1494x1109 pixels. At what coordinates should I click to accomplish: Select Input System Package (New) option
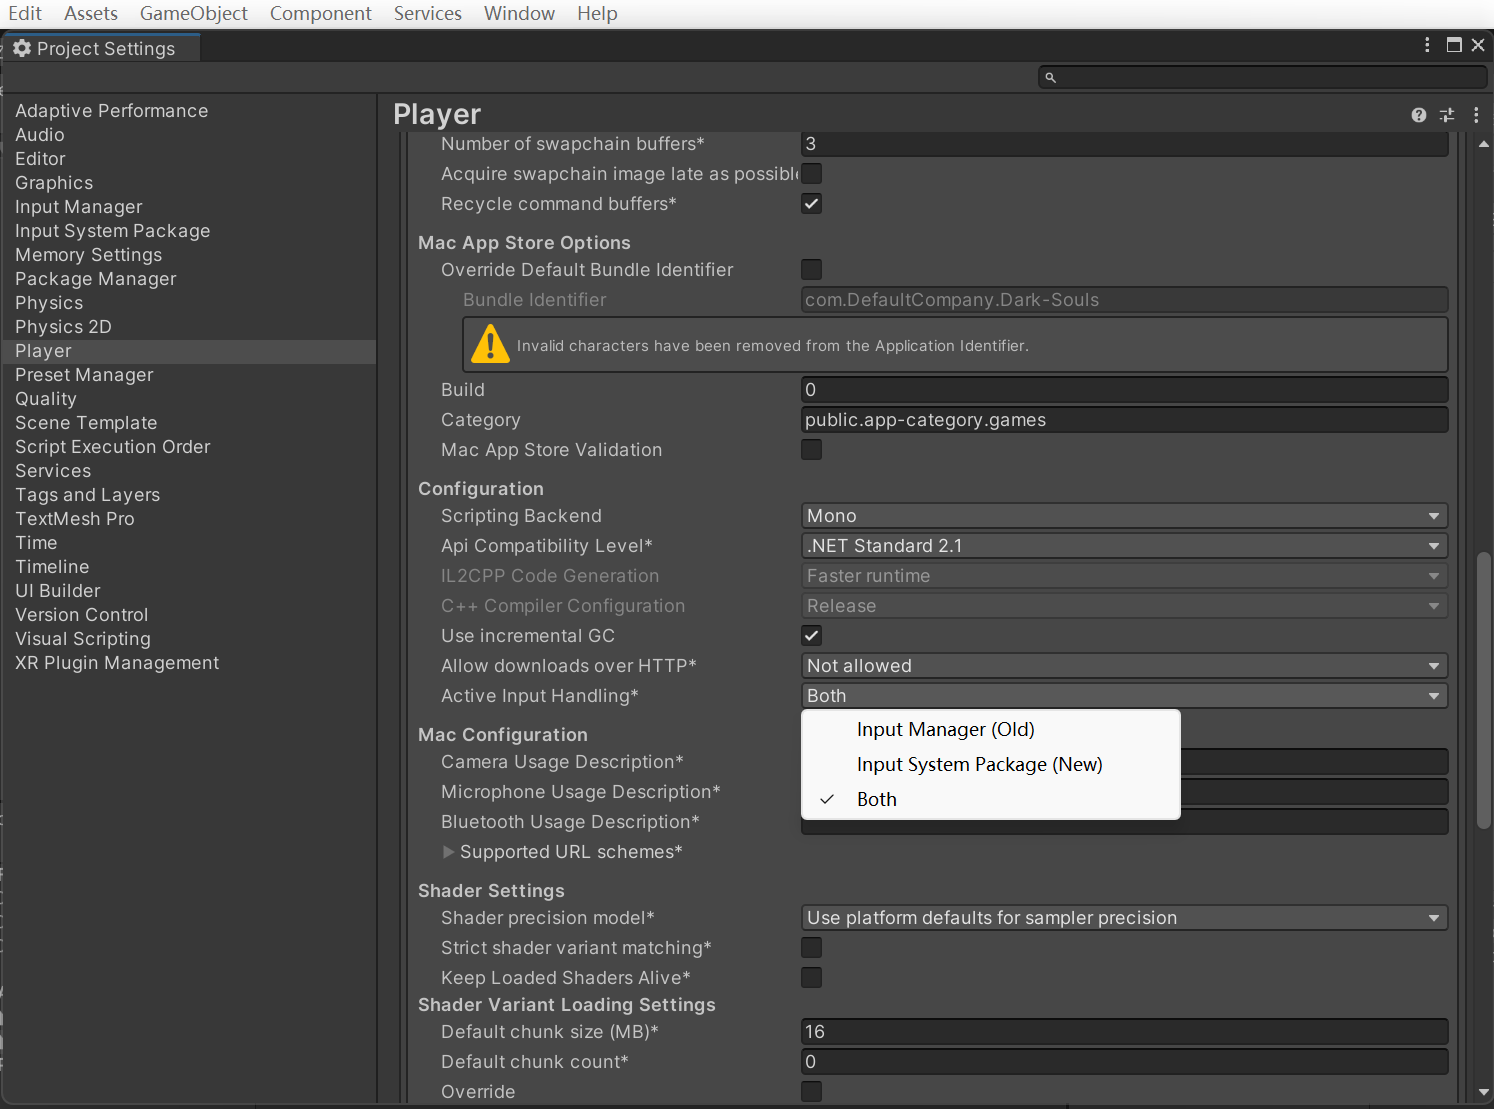click(x=979, y=764)
